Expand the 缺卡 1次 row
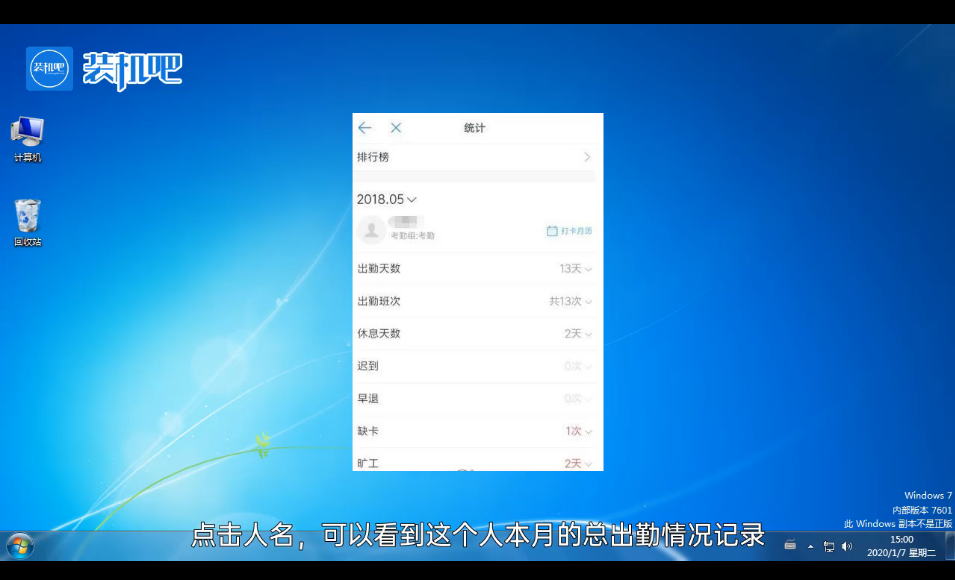Screen dimensions: 955x580 578,431
